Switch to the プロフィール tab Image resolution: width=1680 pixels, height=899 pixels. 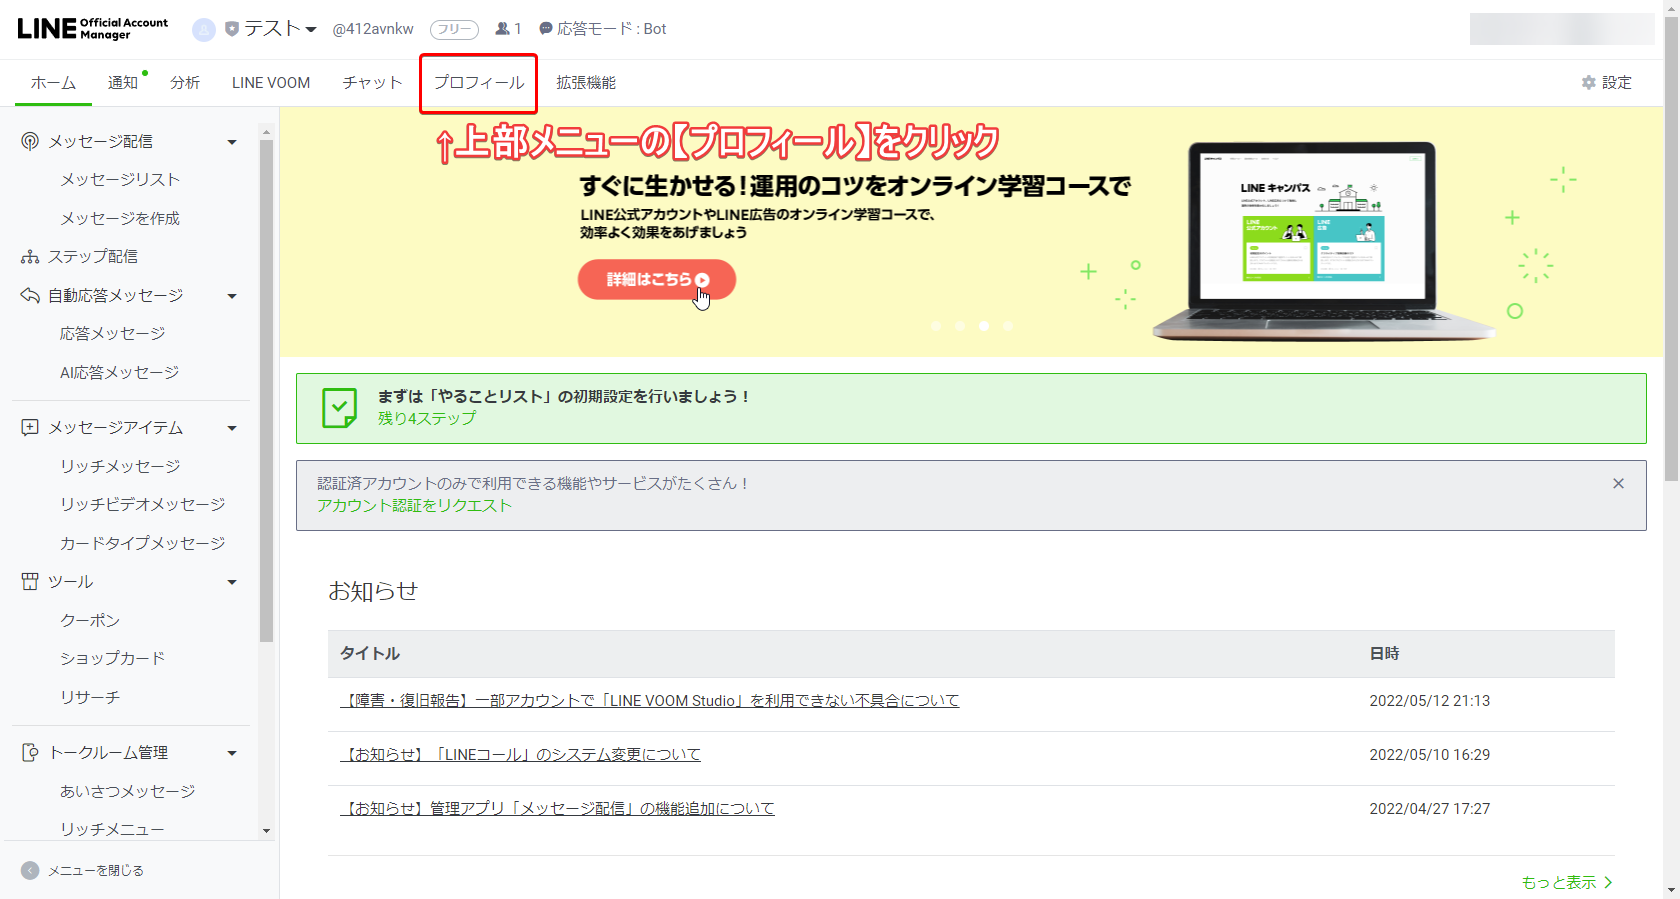click(x=478, y=83)
